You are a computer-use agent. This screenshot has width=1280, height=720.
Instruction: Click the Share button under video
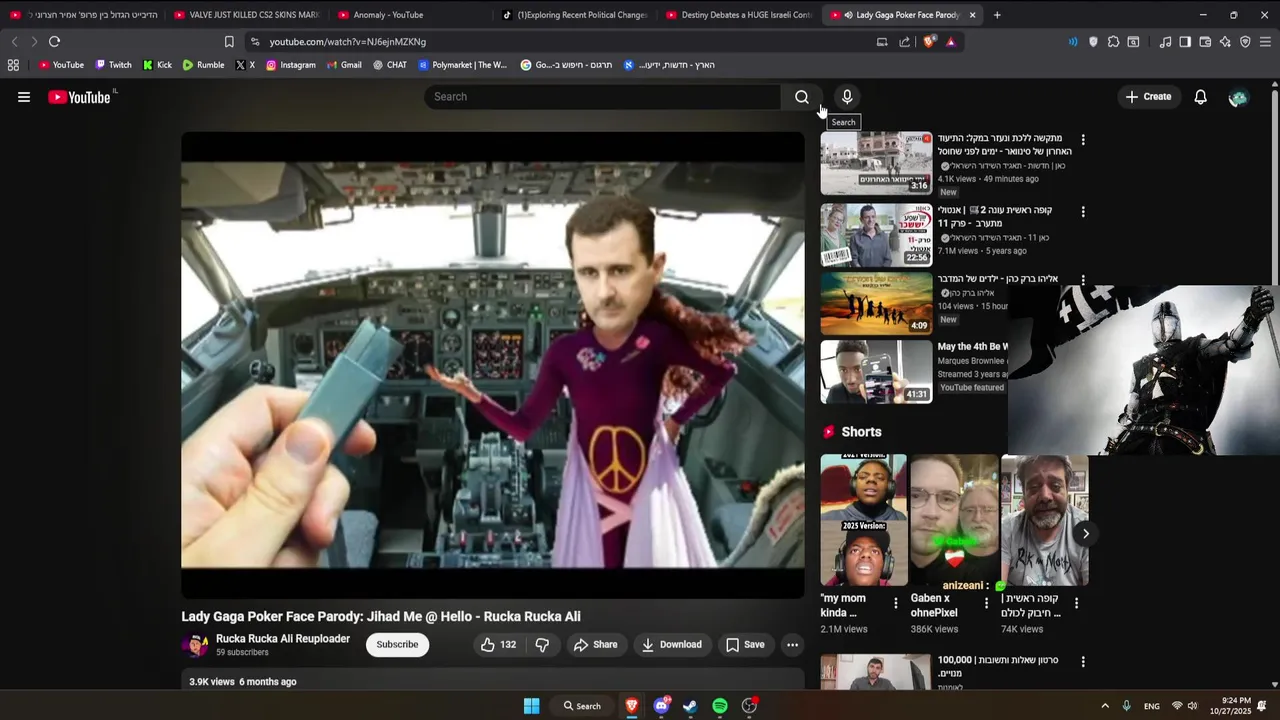coord(595,645)
